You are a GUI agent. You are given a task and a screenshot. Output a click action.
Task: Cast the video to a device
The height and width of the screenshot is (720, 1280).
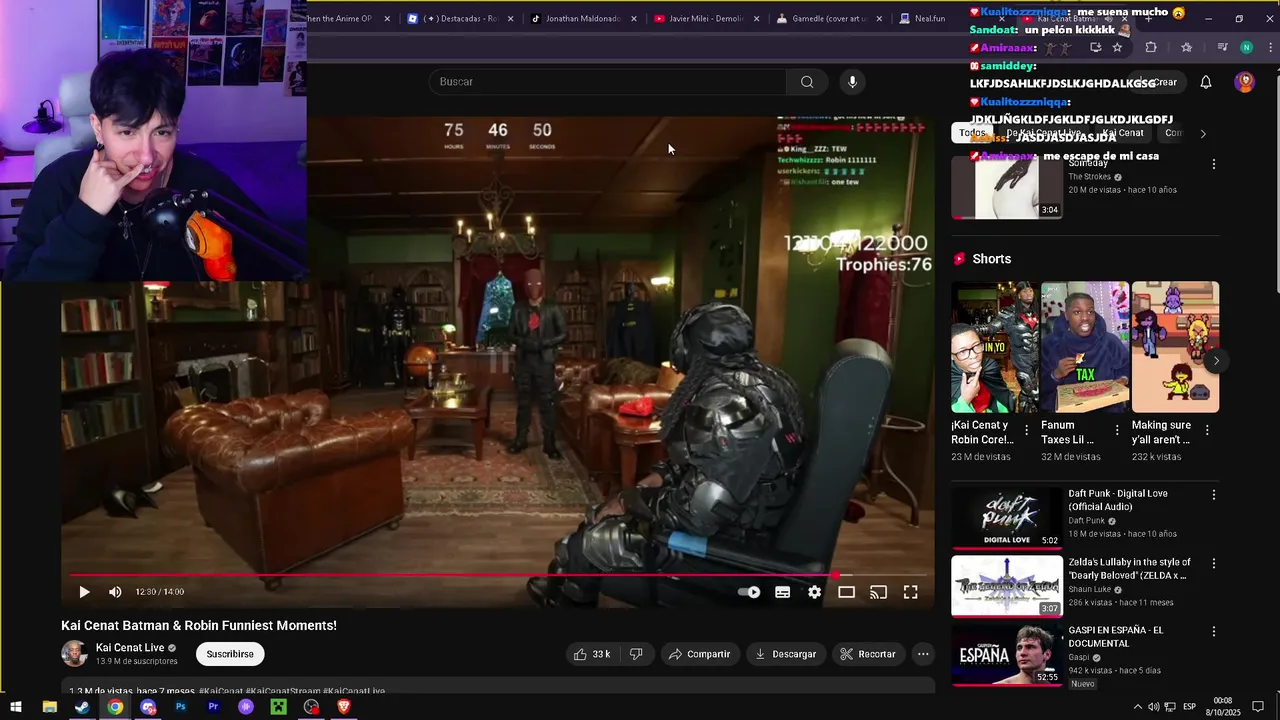(878, 592)
